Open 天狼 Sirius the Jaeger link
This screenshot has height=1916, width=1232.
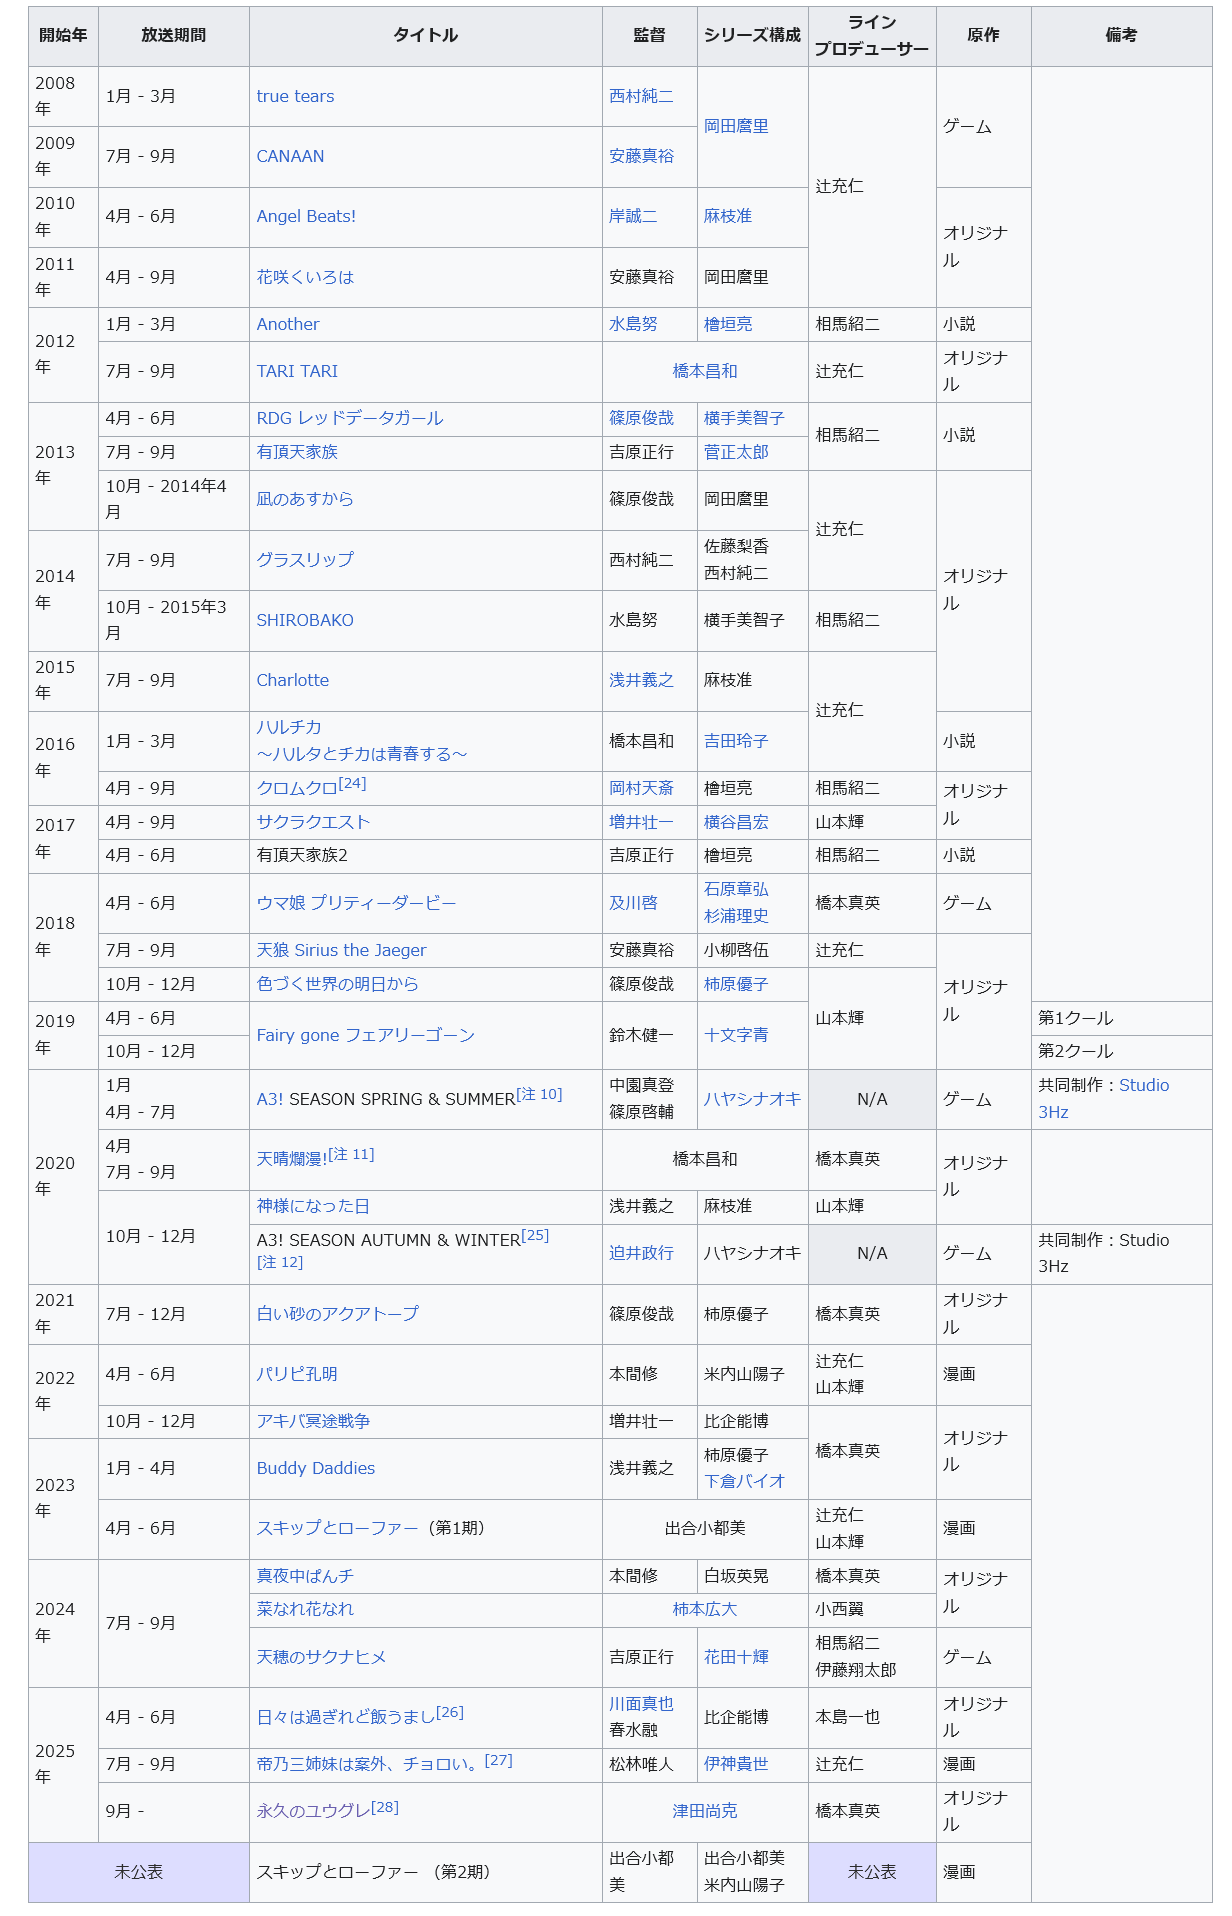click(x=341, y=951)
